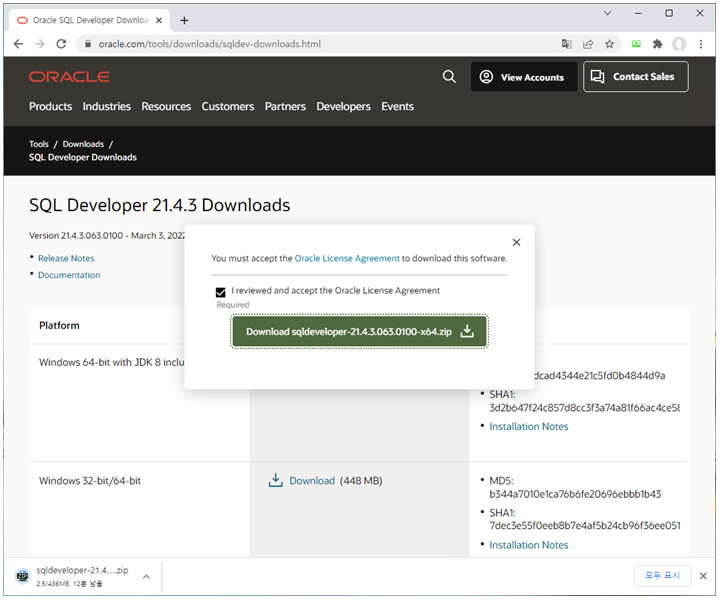Open a new browser tab
The width and height of the screenshot is (721, 601).
coord(184,20)
